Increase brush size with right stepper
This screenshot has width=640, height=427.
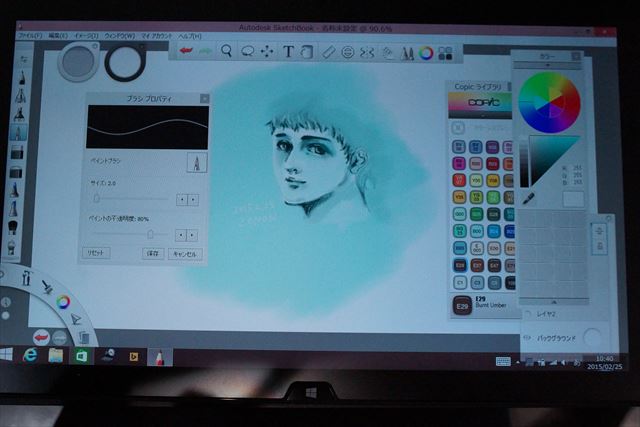pos(193,200)
